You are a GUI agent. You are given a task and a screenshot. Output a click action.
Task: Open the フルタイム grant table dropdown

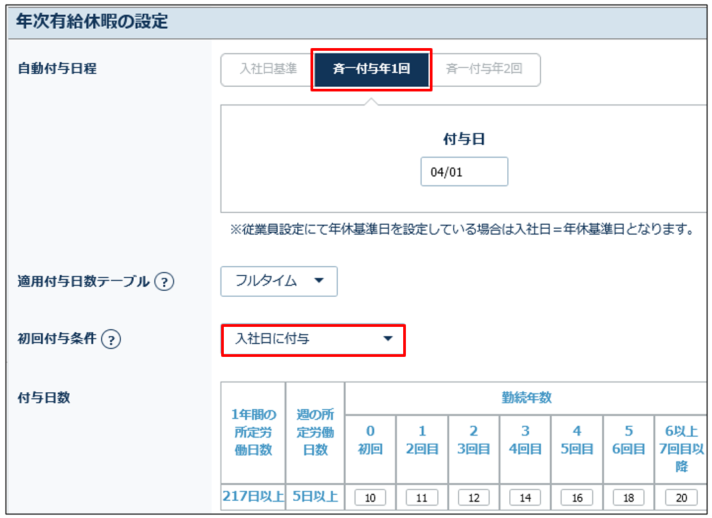[279, 281]
